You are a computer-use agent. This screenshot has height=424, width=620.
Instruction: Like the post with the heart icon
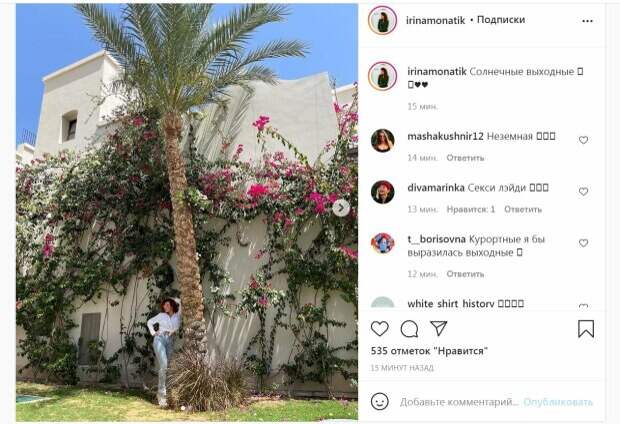tap(380, 329)
